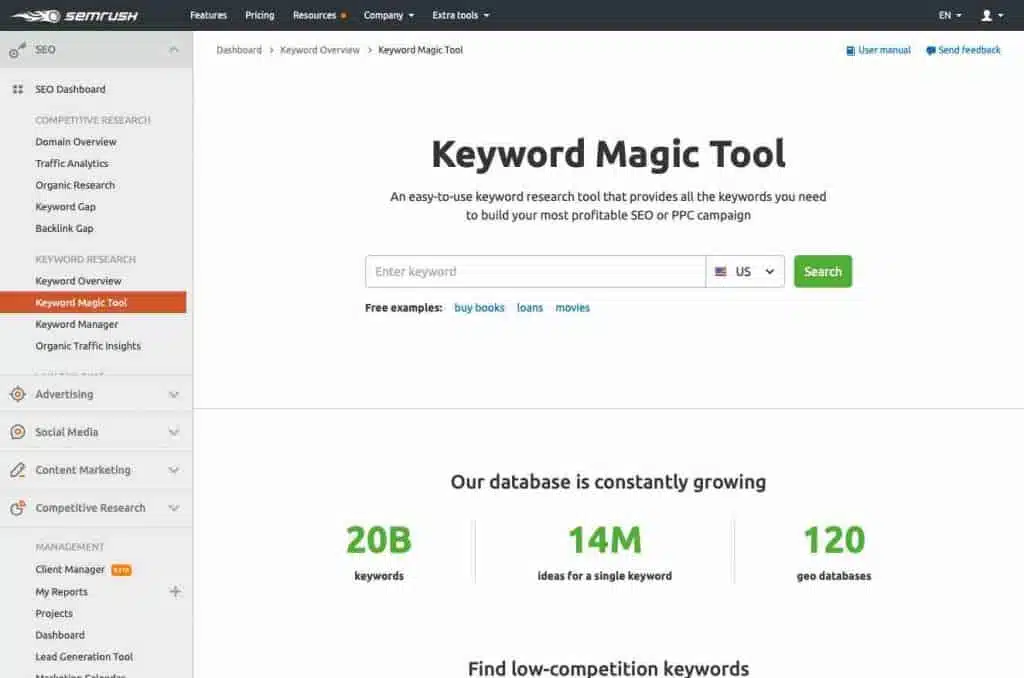
Task: Click the Enter keyword input field
Action: tap(536, 272)
